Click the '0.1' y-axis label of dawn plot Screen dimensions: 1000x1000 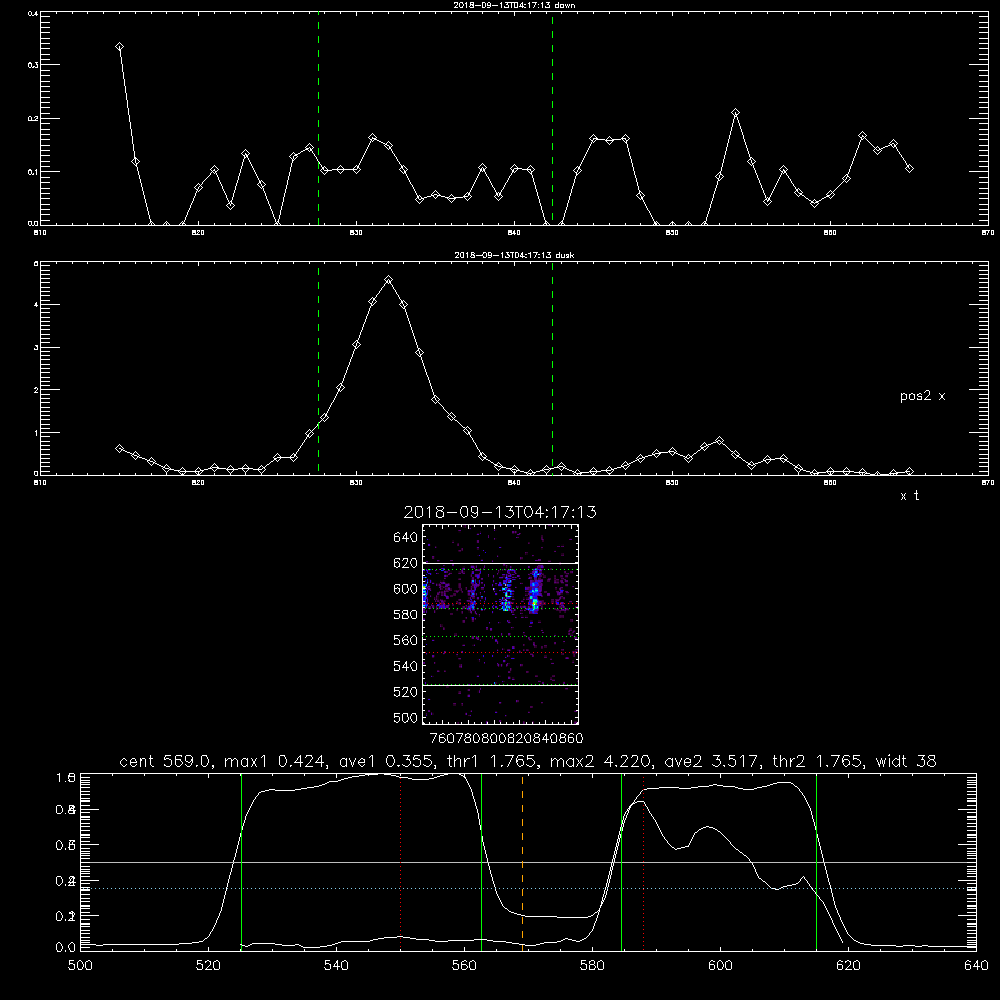33,172
